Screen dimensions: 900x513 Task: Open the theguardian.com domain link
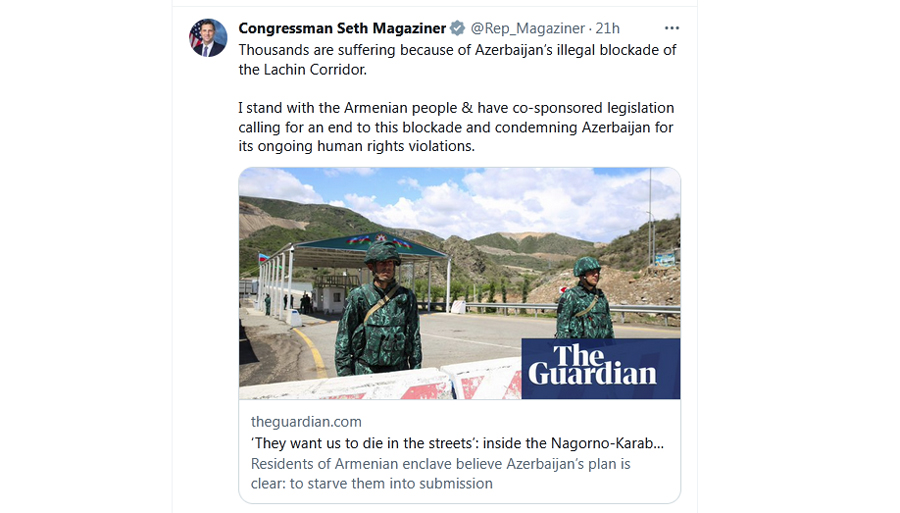tap(306, 422)
